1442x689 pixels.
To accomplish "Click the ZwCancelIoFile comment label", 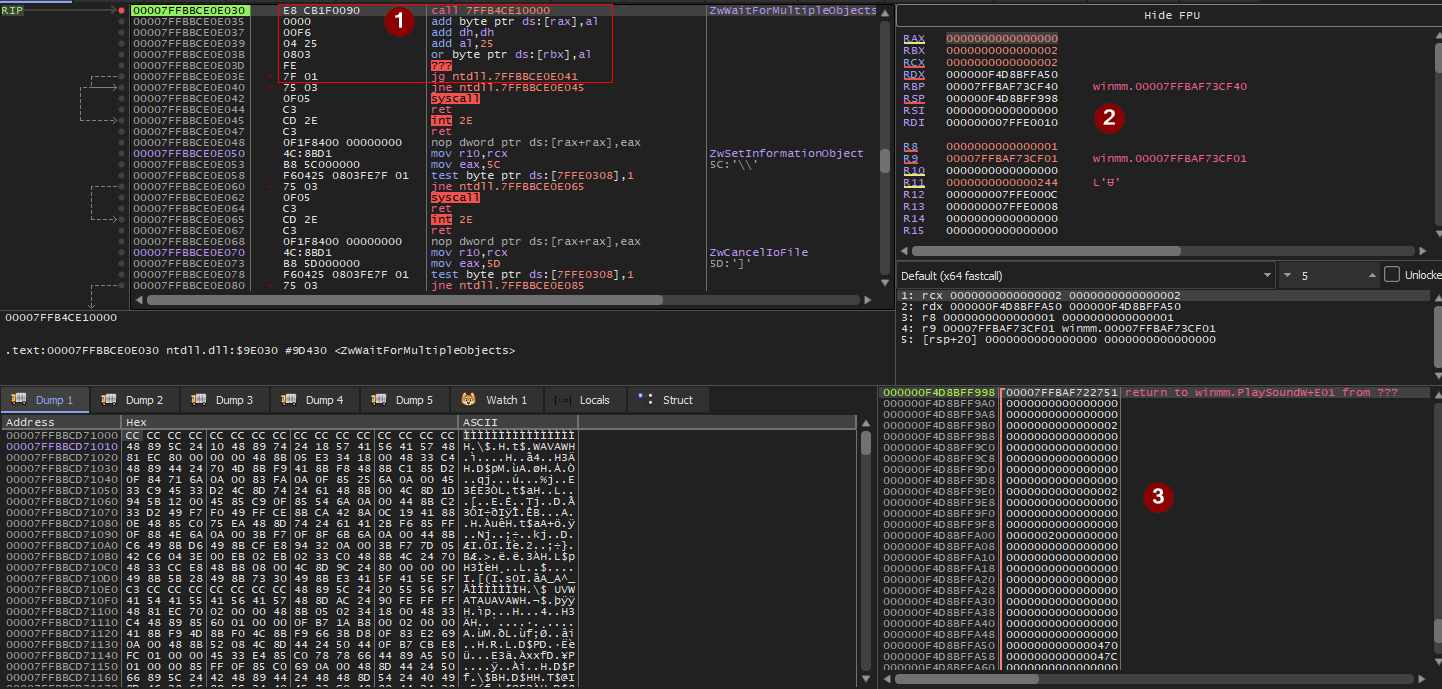I will pyautogui.click(x=758, y=252).
